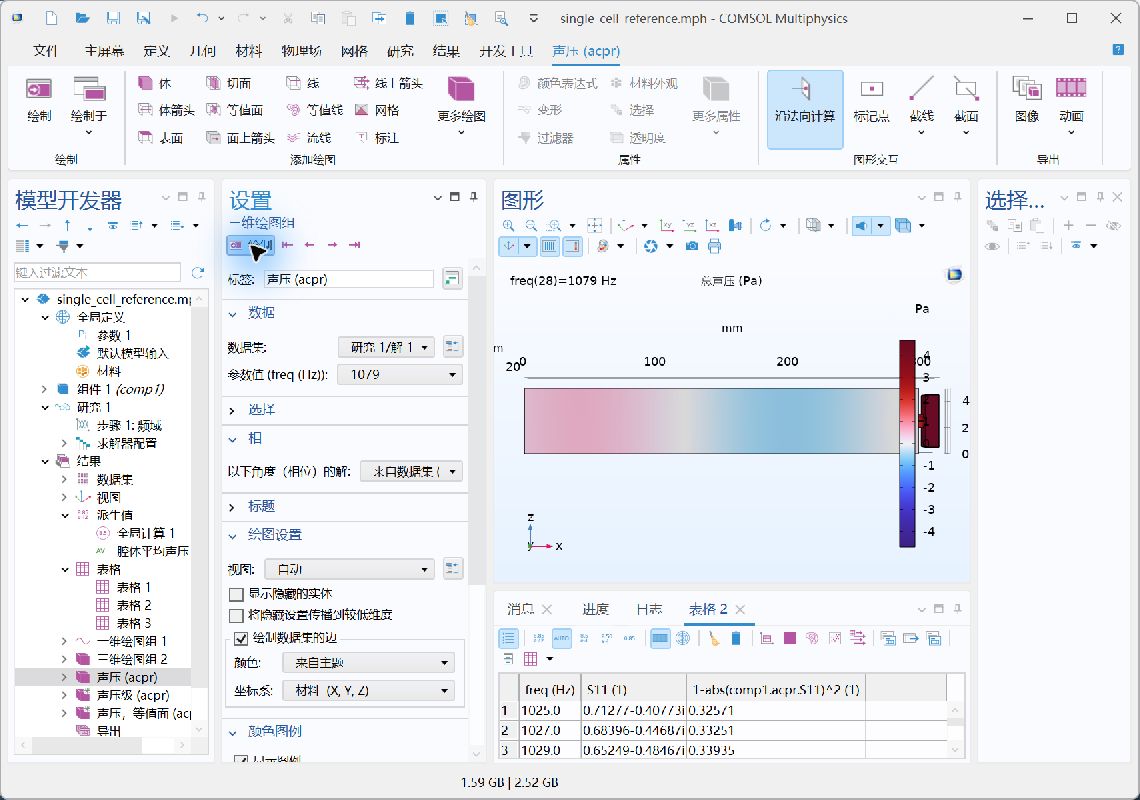Open the More Plots (更多绘图) dropdown

[461, 106]
